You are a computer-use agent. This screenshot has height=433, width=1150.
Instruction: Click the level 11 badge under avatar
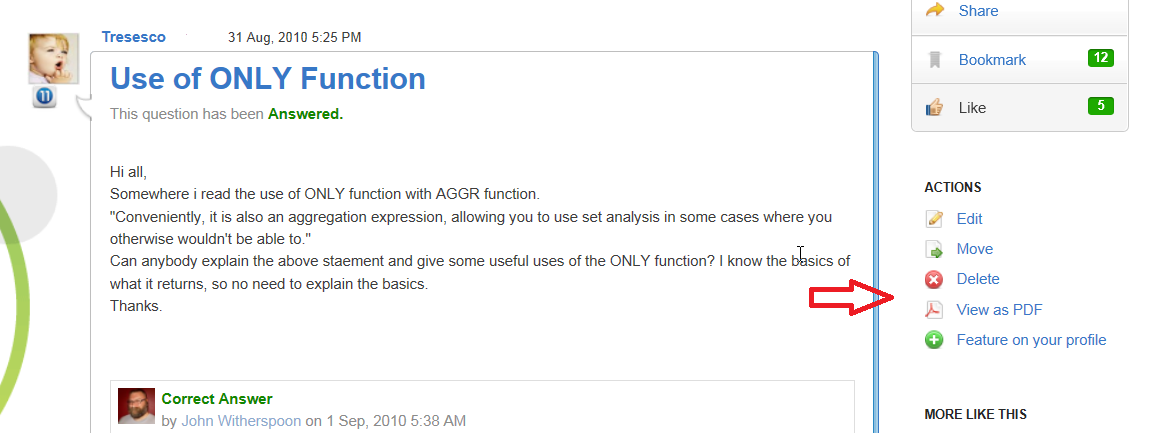coord(44,97)
